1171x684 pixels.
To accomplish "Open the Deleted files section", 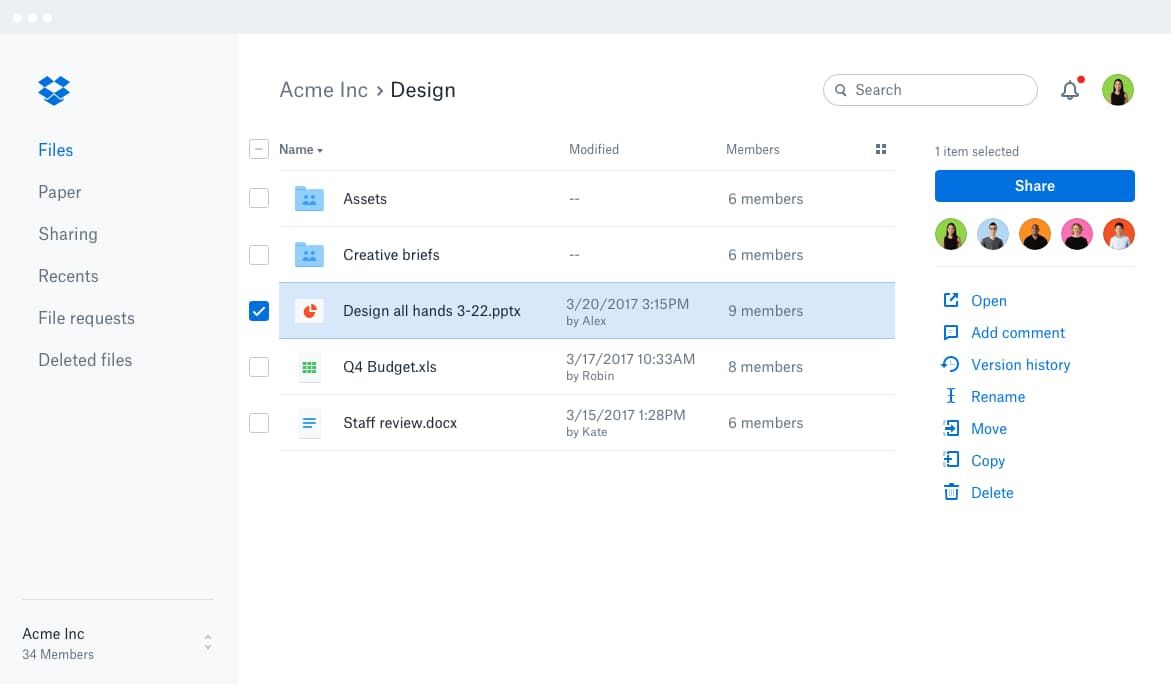I will pyautogui.click(x=85, y=360).
